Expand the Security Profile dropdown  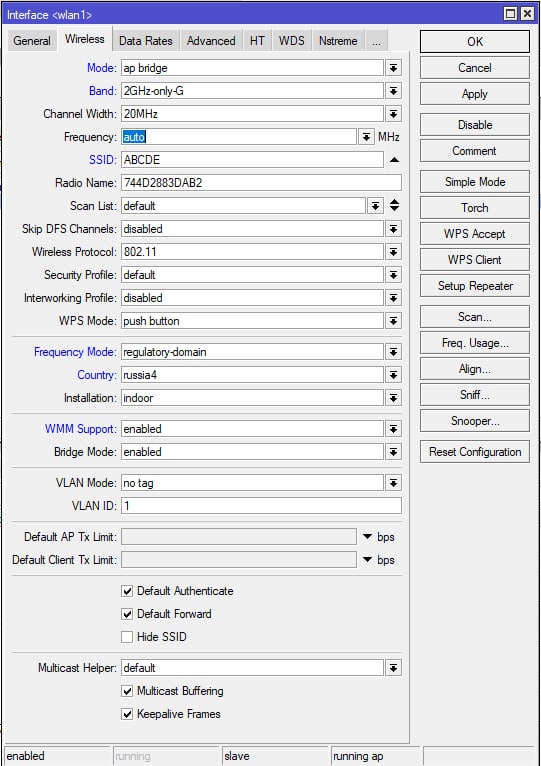click(x=393, y=275)
